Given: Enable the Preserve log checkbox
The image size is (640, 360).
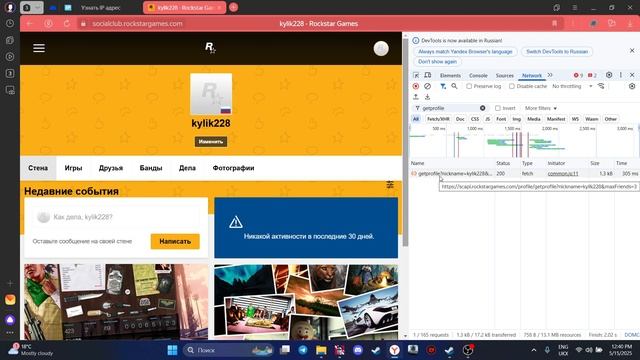Looking at the screenshot, I should [469, 87].
